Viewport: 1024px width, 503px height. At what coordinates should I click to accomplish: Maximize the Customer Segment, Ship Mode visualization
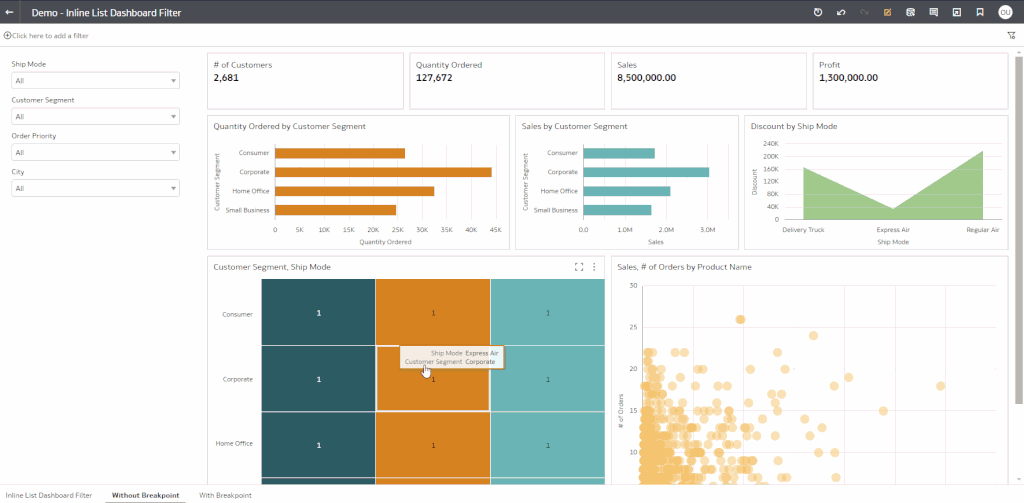pyautogui.click(x=579, y=267)
